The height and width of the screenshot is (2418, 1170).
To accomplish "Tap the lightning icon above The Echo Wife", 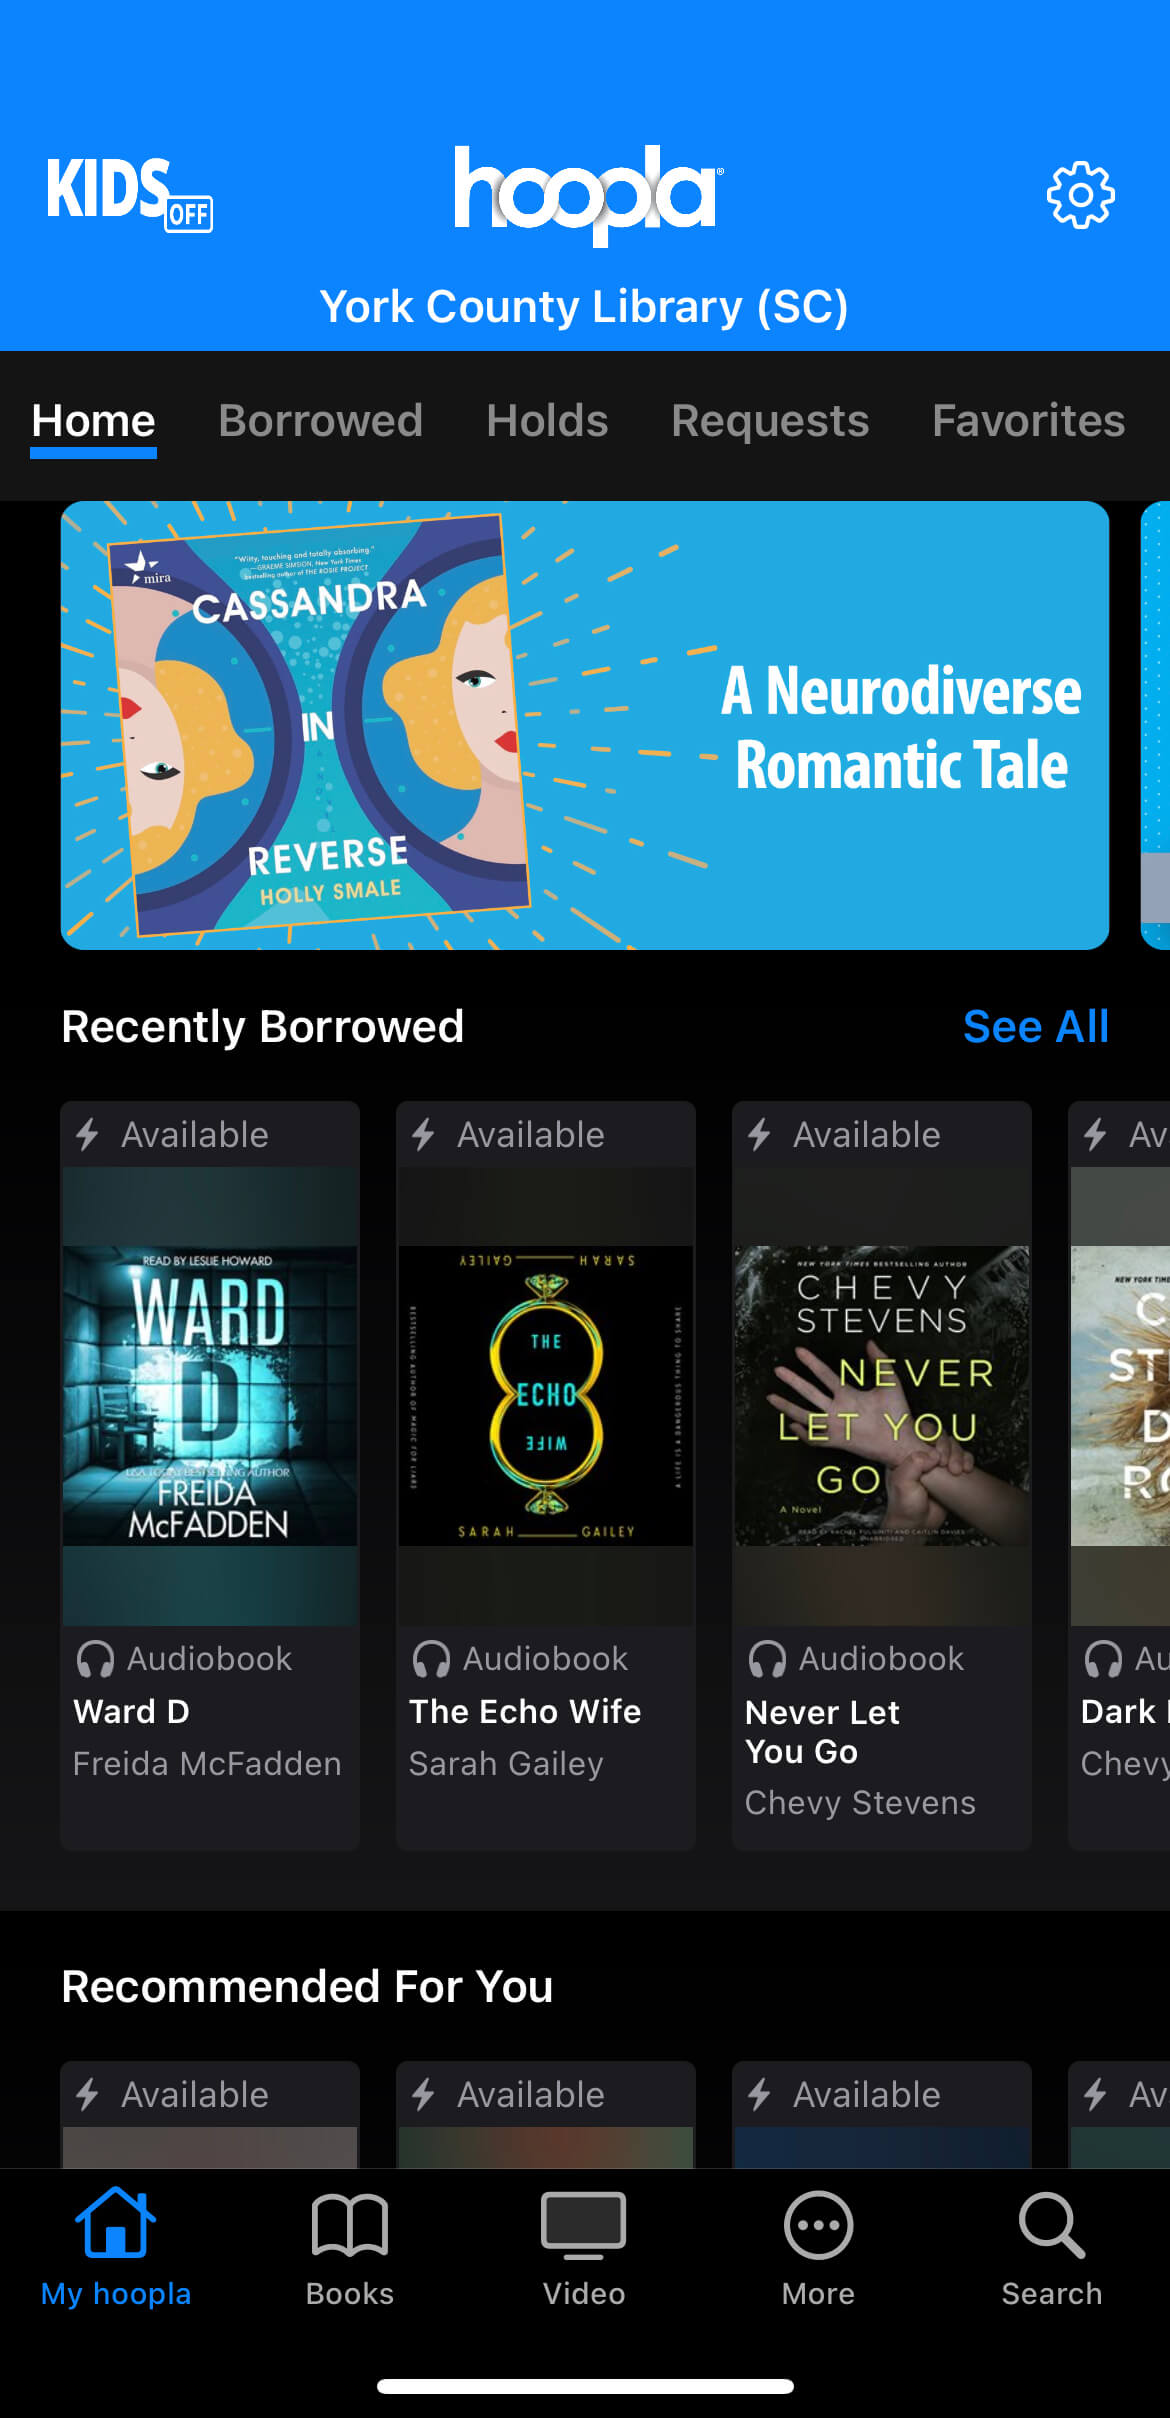I will pos(424,1134).
